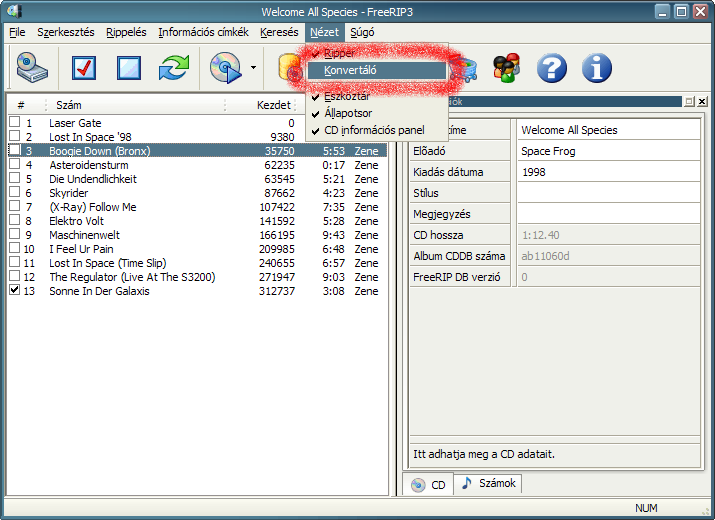Screen dimensions: 715x520
Task: Select all tracks with red checkmark icon
Action: pyautogui.click(x=84, y=68)
